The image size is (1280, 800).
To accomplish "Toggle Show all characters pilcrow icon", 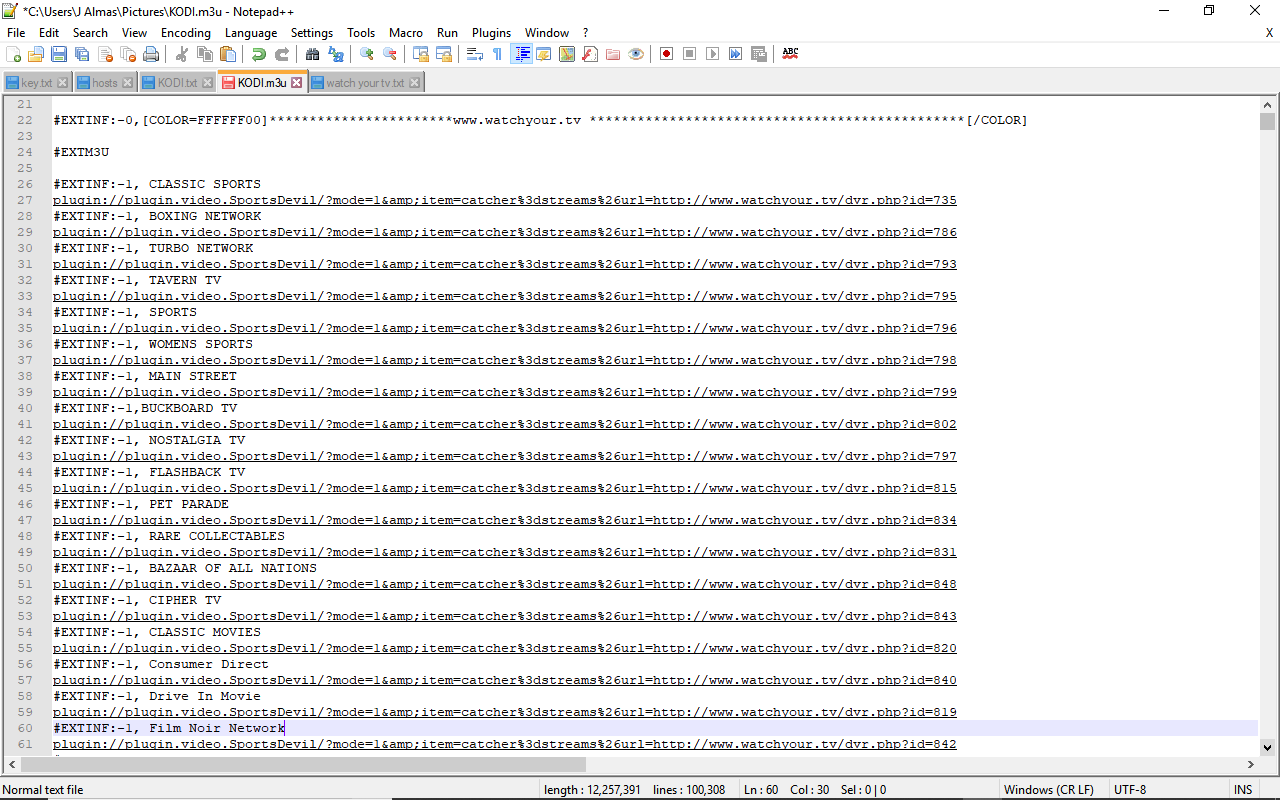I will [498, 54].
